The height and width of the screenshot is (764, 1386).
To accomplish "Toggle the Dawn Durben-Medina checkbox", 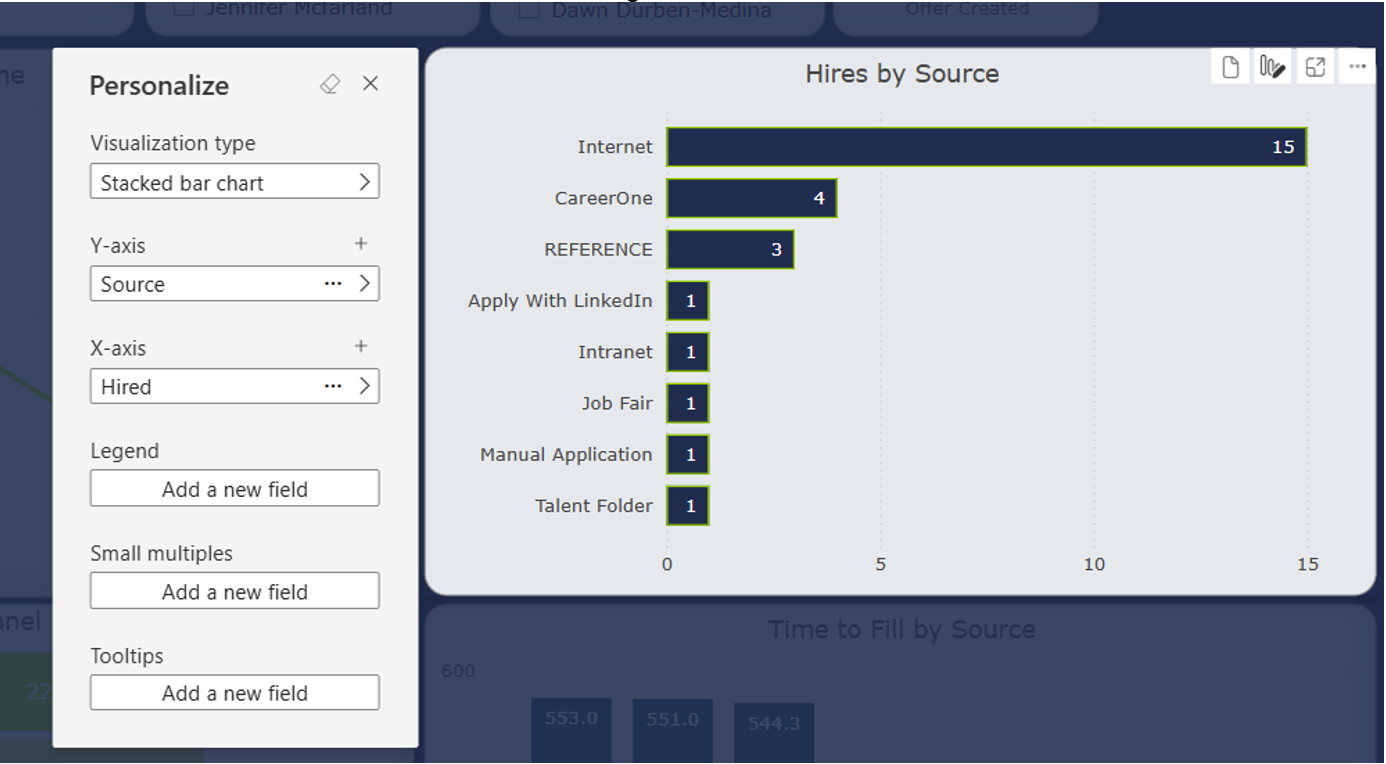I will point(530,10).
